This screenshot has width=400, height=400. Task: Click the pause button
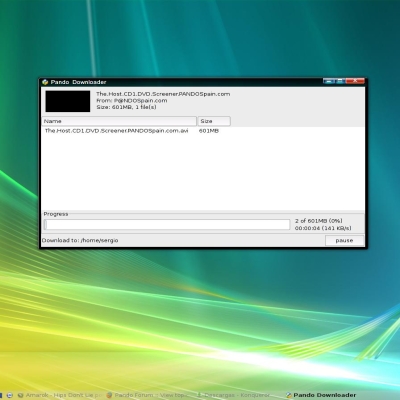pos(344,240)
